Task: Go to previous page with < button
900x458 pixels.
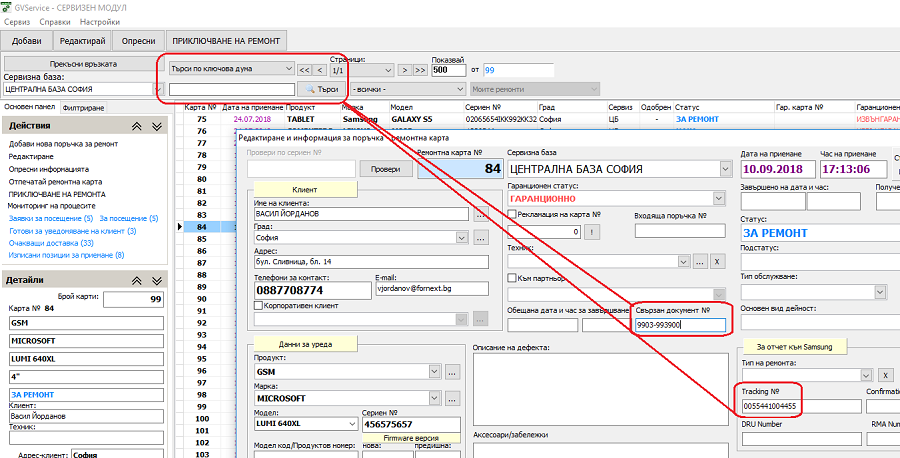Action: coord(320,70)
